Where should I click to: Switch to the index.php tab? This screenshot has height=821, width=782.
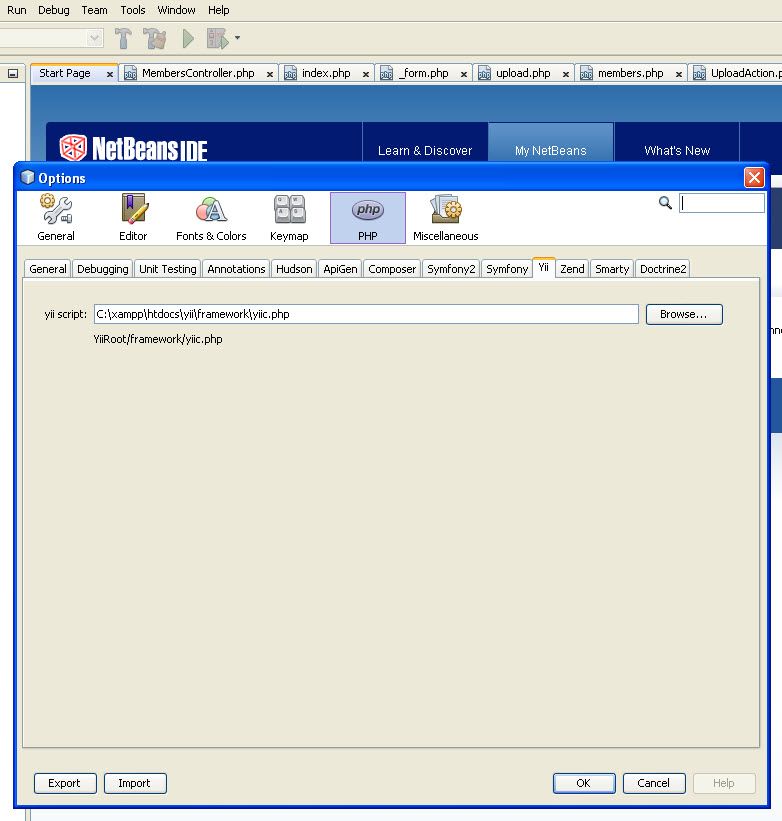[x=326, y=73]
